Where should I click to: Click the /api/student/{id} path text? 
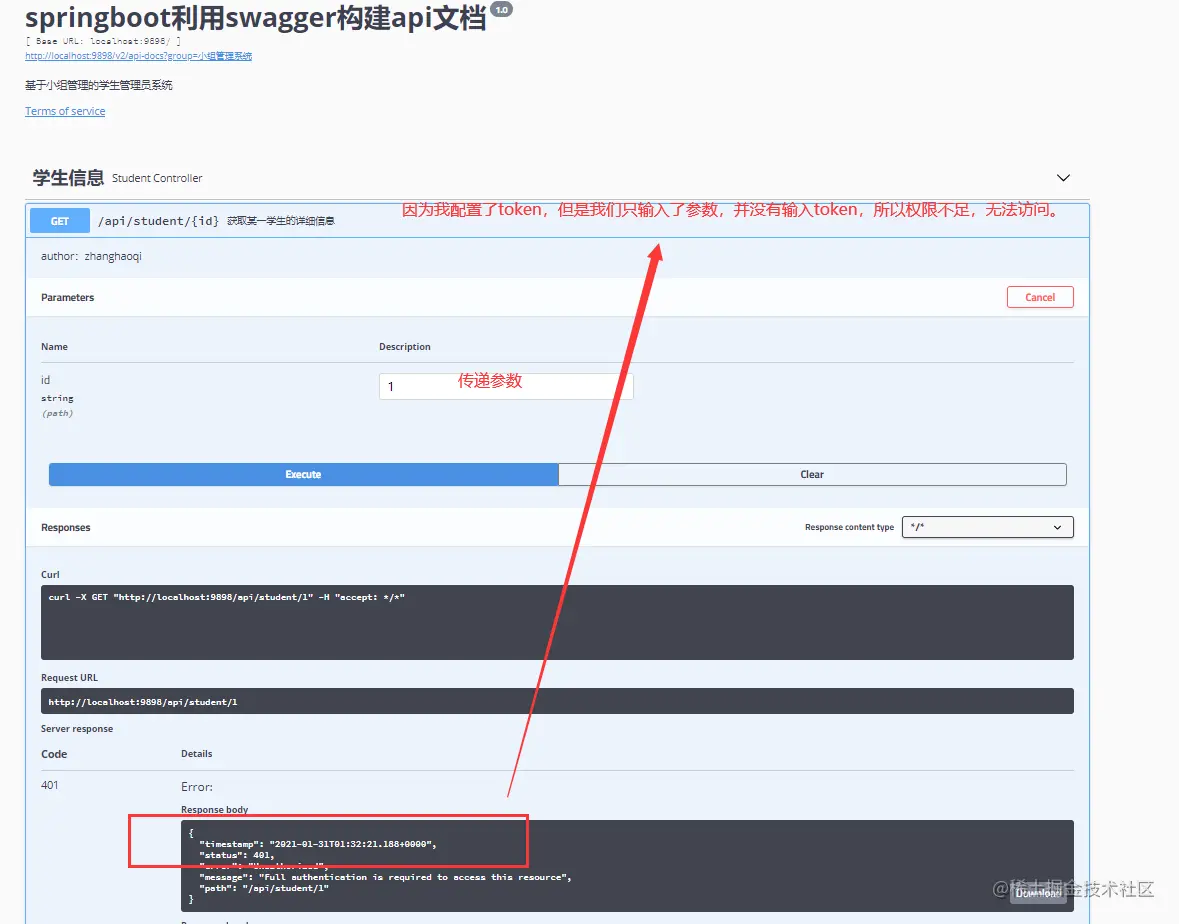(x=159, y=221)
